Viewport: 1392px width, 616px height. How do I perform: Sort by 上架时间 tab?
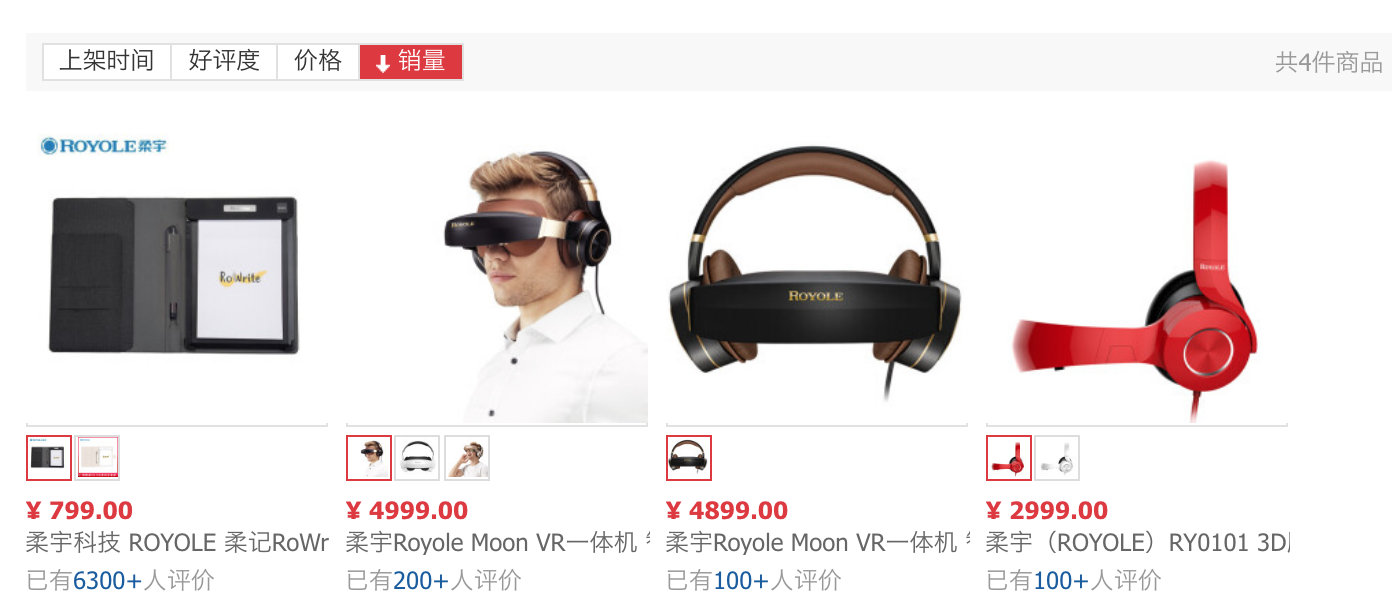coord(107,61)
